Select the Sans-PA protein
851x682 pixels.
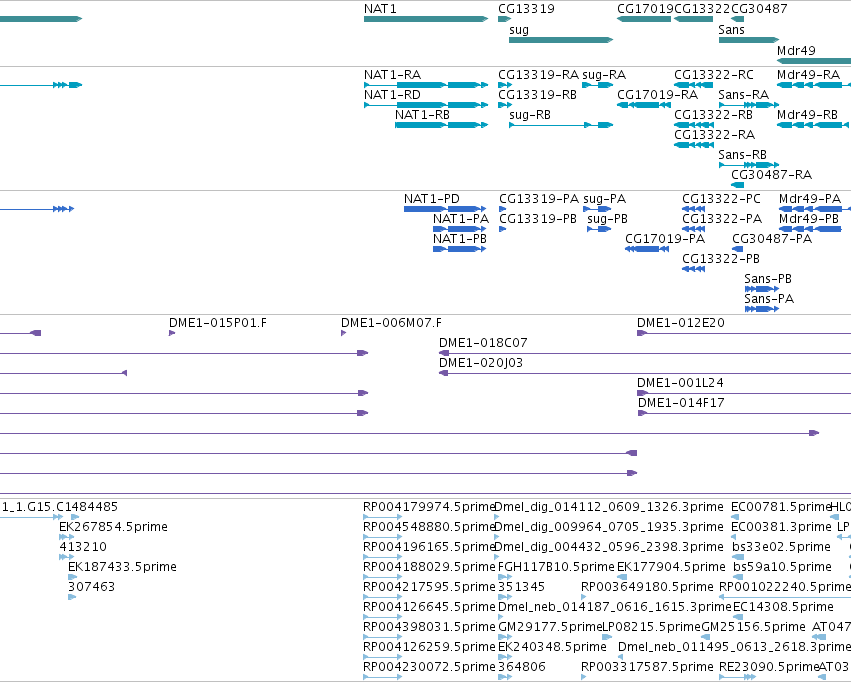click(x=762, y=309)
